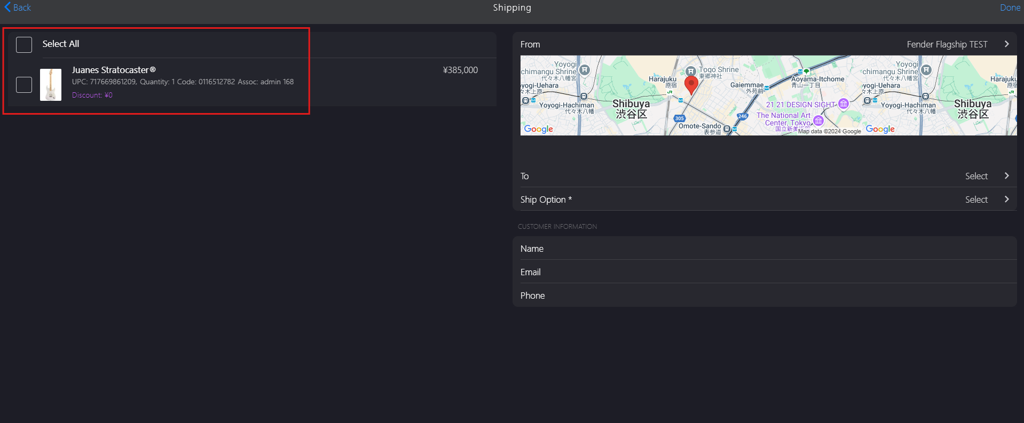Click the Juanes Stratocaster product name
Screen dimensions: 1024x423
click(114, 70)
